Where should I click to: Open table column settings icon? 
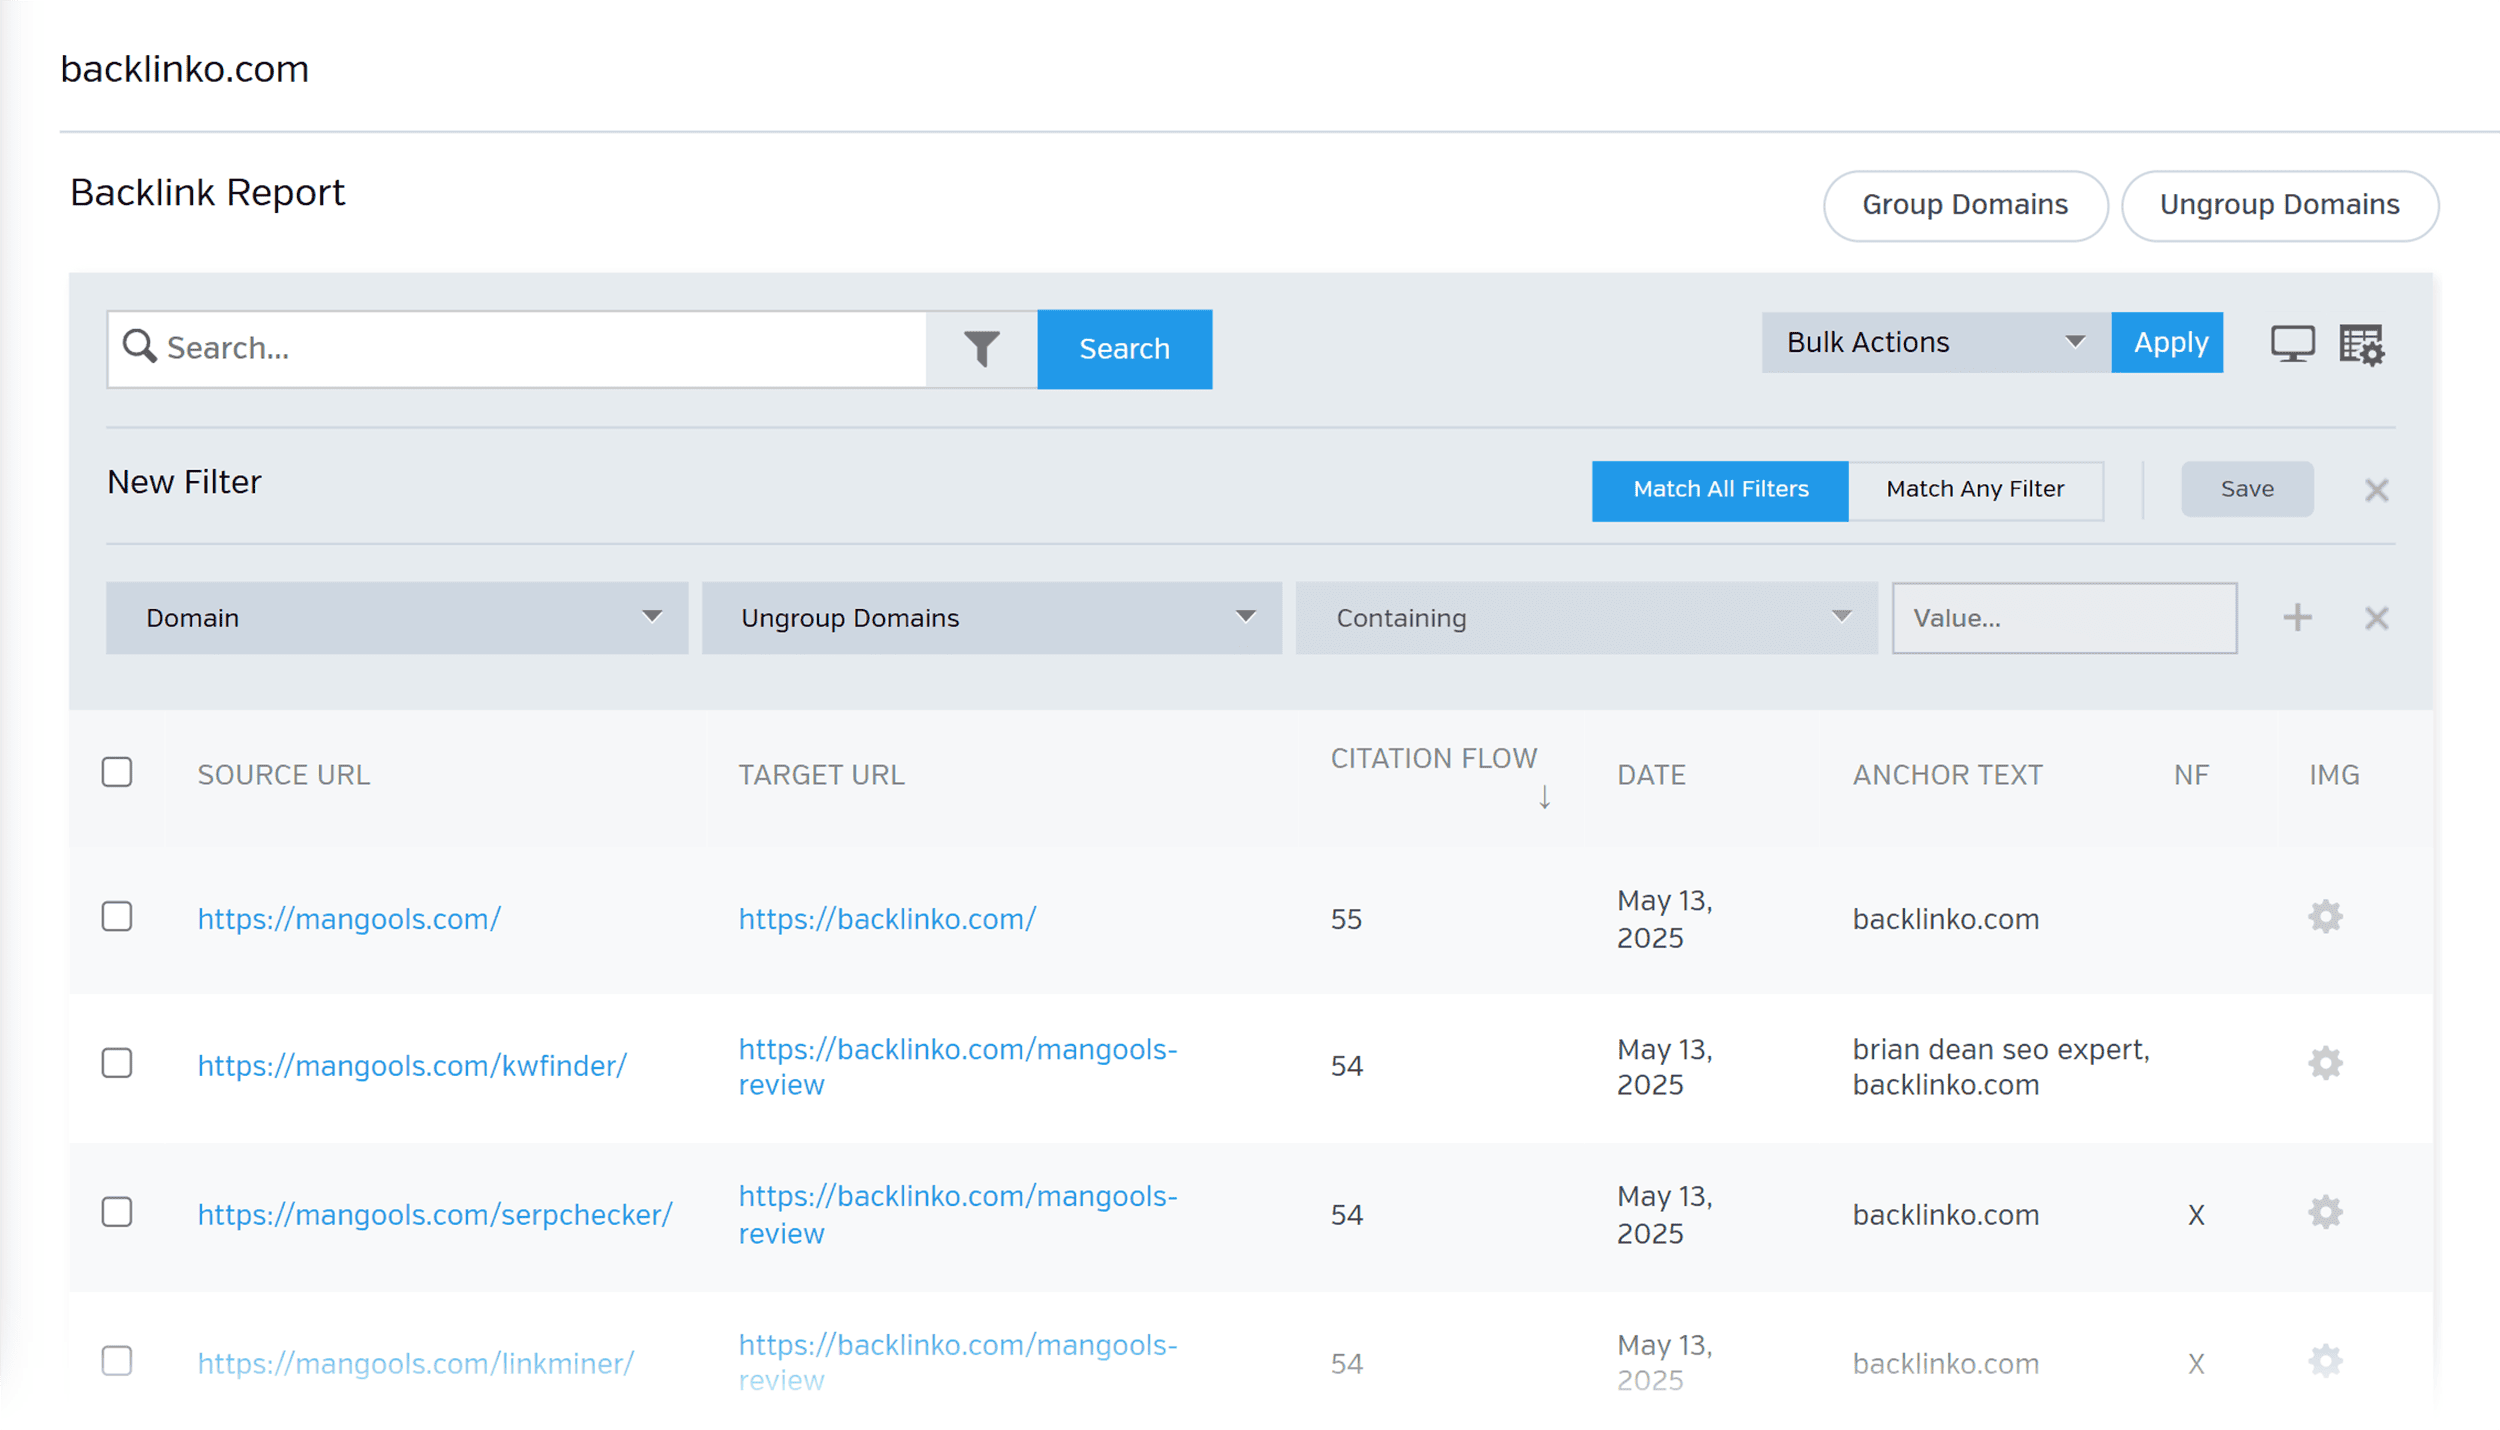[x=2362, y=345]
